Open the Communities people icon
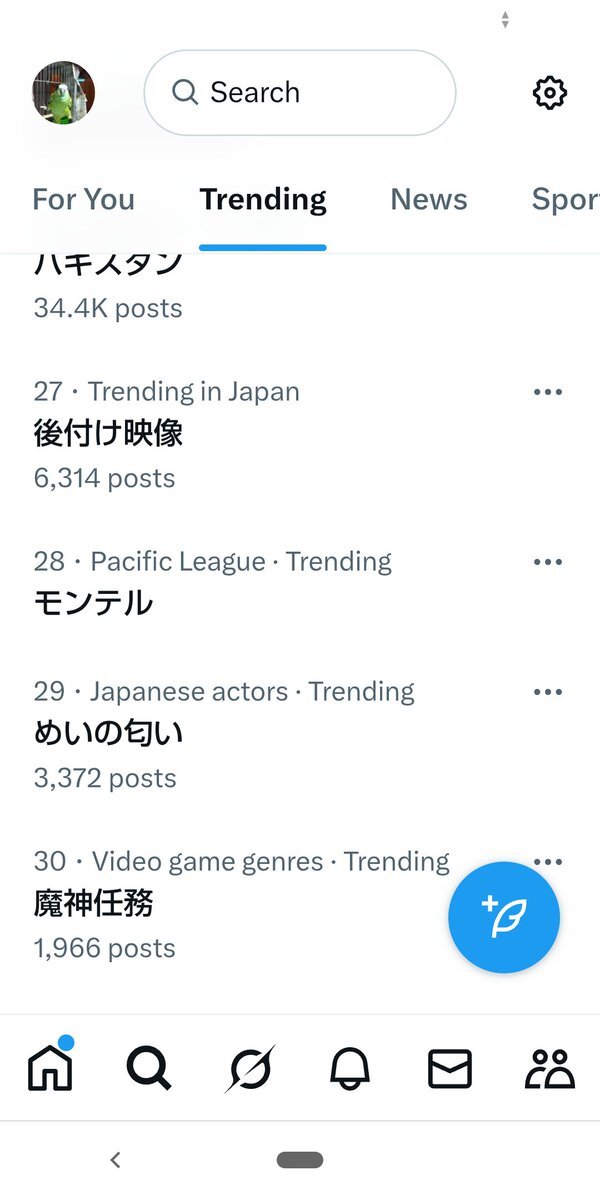Image resolution: width=600 pixels, height=1200 pixels. pyautogui.click(x=549, y=1068)
